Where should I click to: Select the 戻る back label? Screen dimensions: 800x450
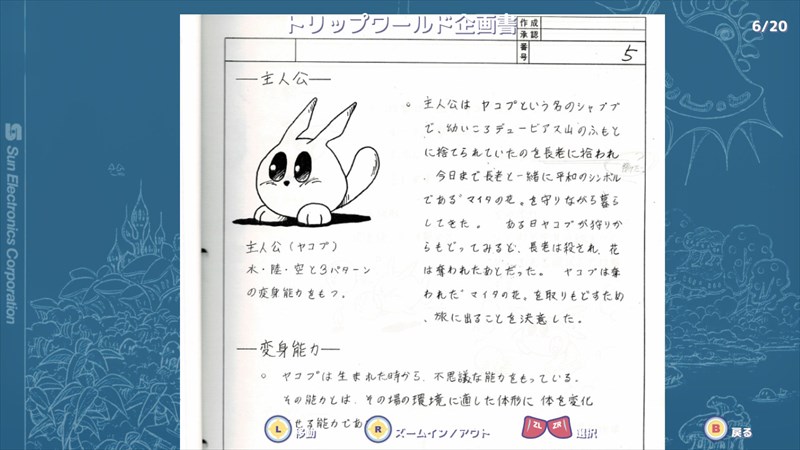(741, 432)
